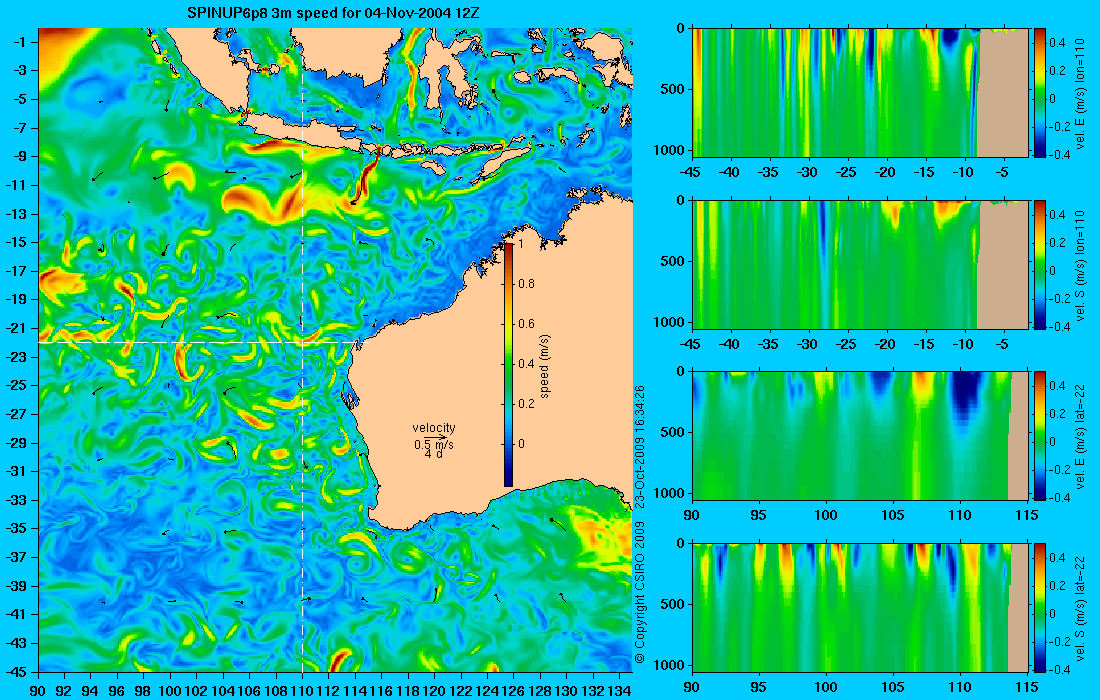Click the "-1" tick on the main map latitude axis

[19, 42]
